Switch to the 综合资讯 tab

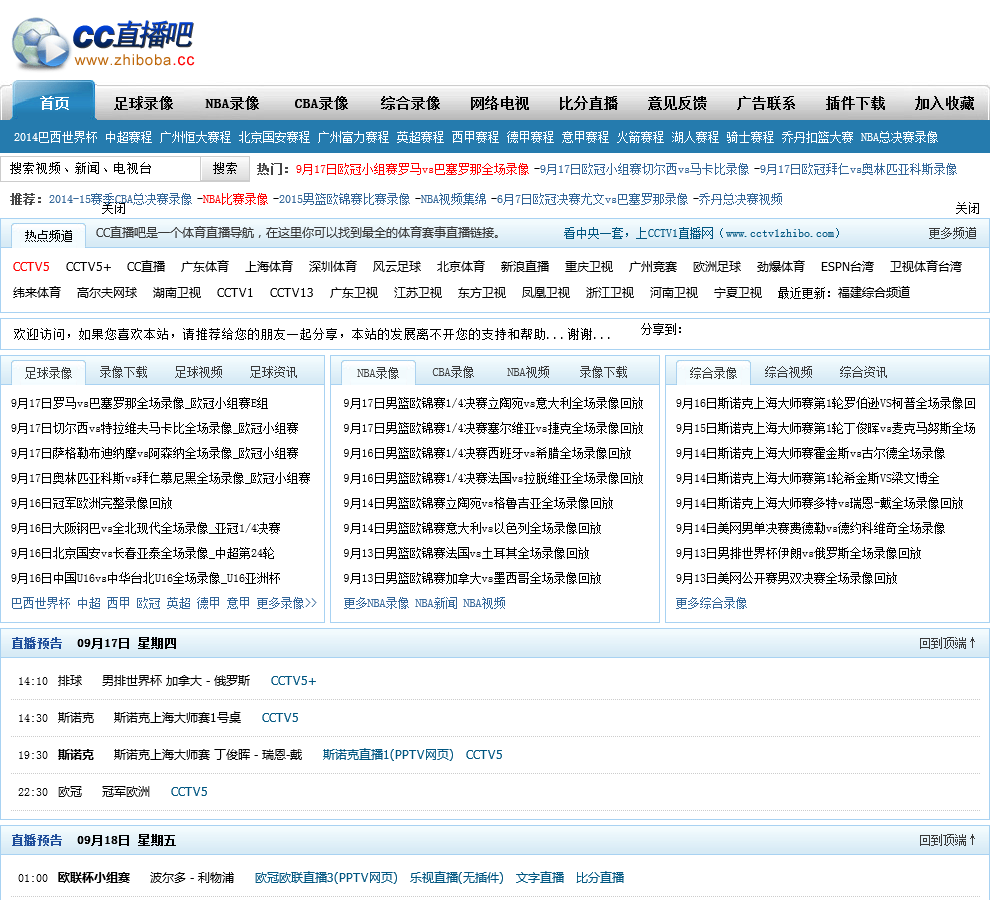(x=863, y=372)
